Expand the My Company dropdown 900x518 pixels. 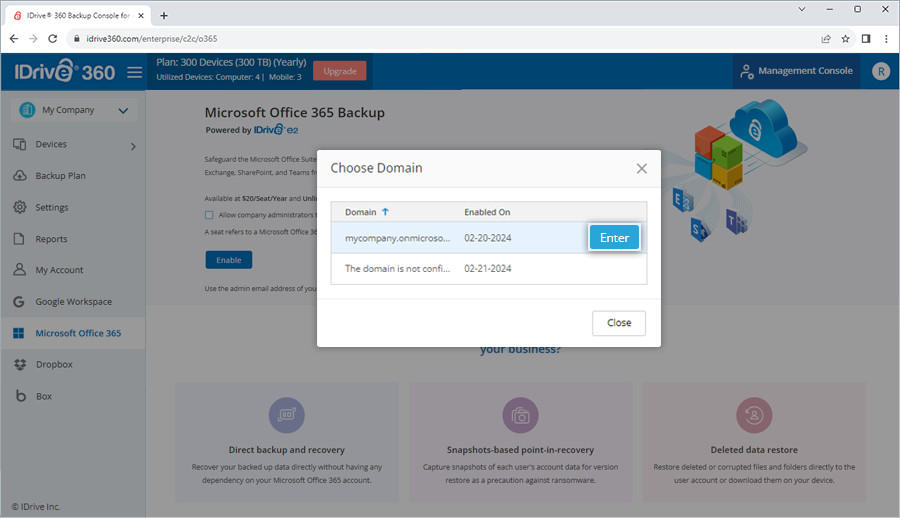[122, 111]
